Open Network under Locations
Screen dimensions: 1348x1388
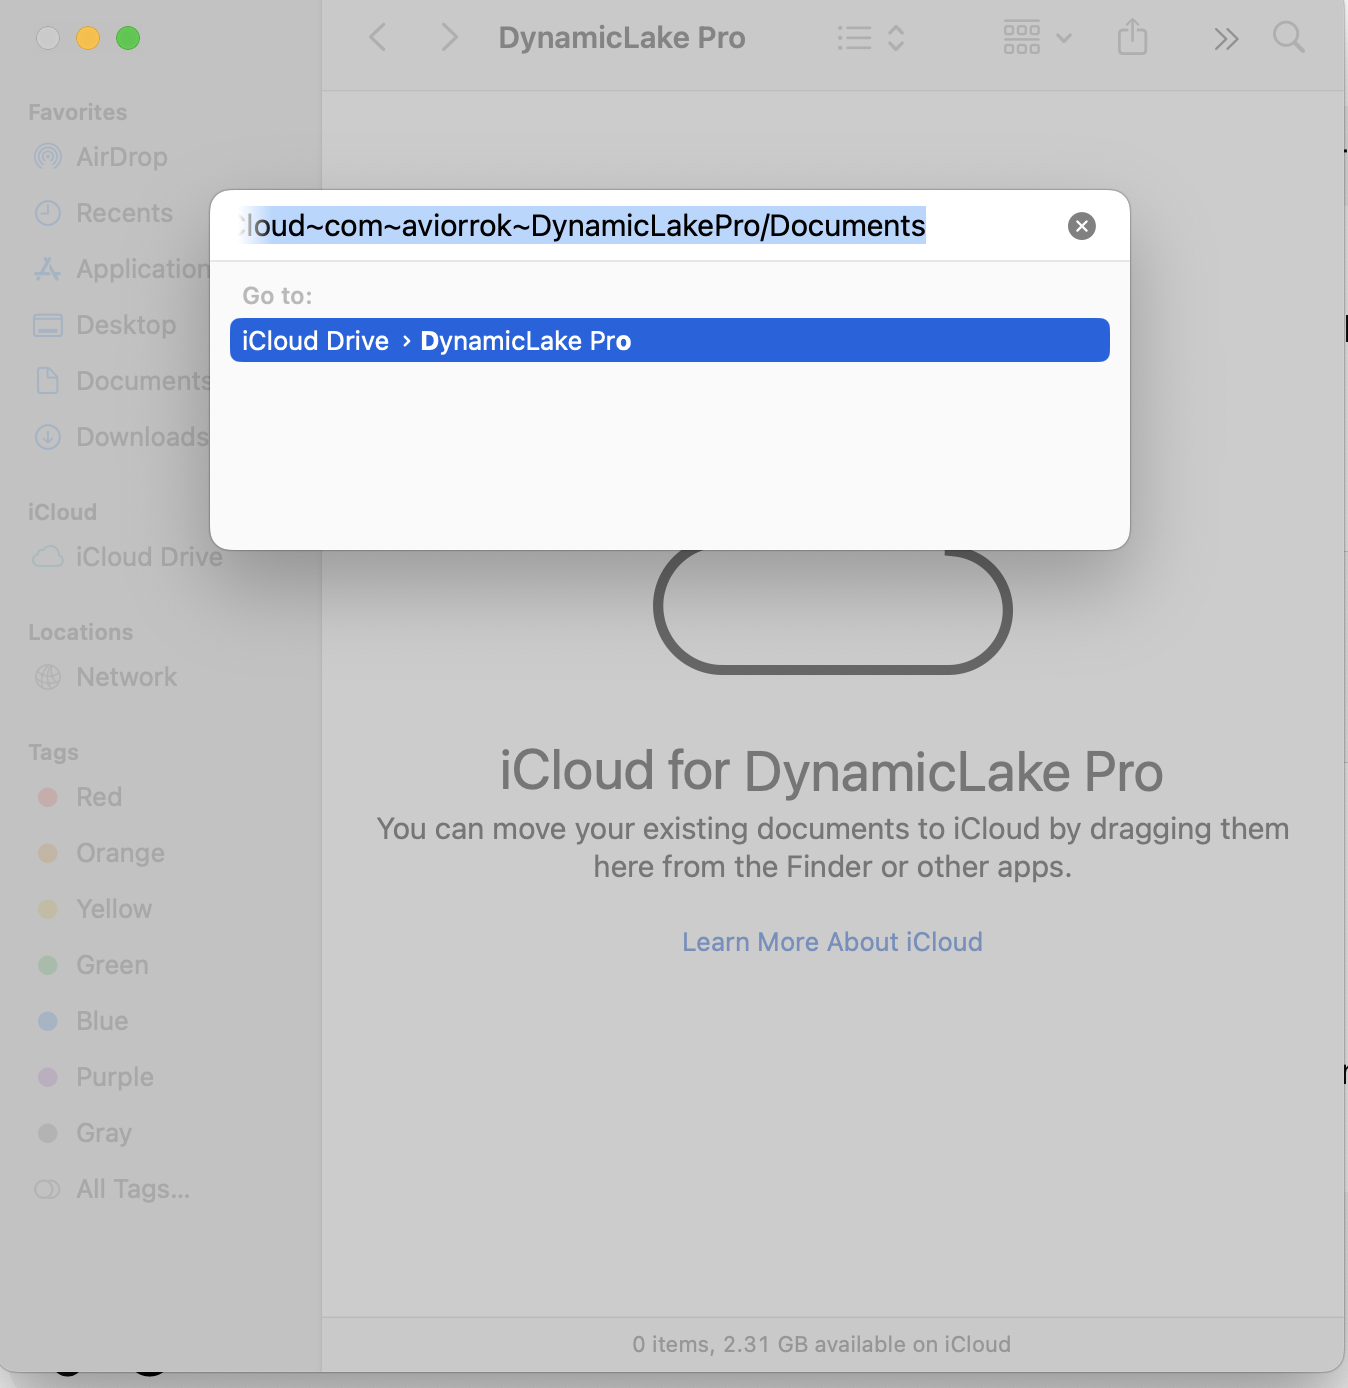(x=126, y=677)
